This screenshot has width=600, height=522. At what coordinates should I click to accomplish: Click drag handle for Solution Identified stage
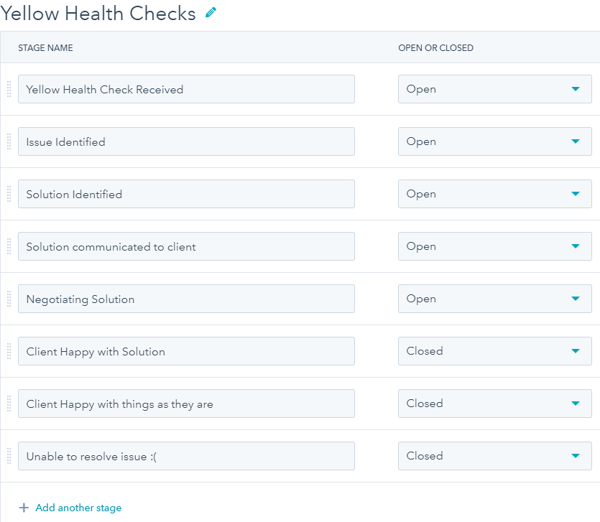[9, 194]
